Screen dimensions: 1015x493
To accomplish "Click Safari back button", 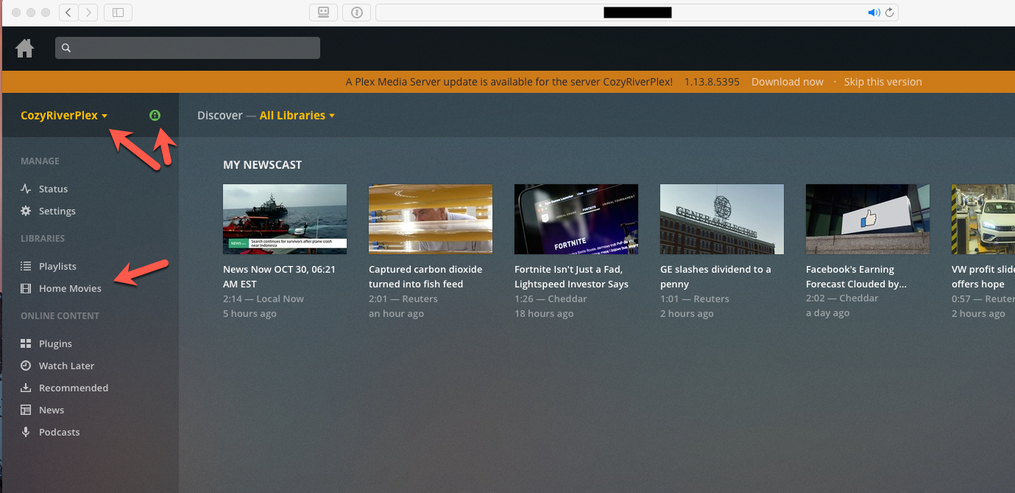I will pyautogui.click(x=68, y=12).
